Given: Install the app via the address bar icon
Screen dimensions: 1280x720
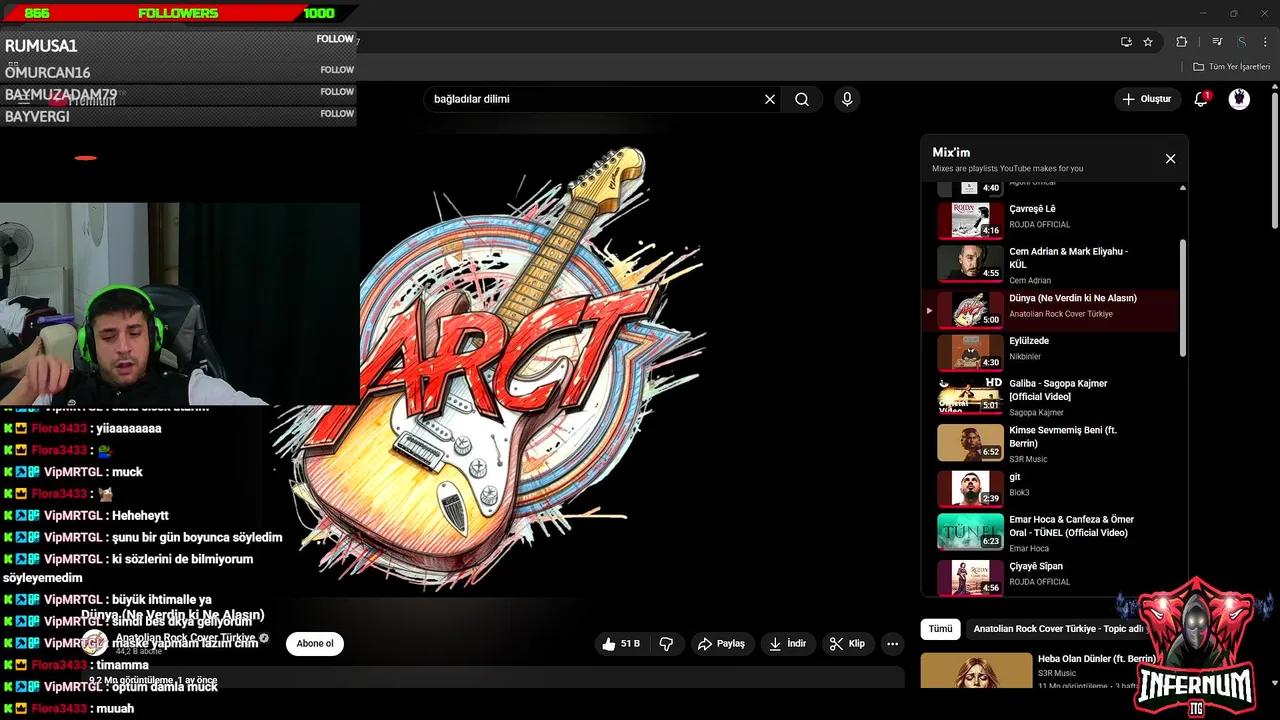Looking at the screenshot, I should 1126,42.
